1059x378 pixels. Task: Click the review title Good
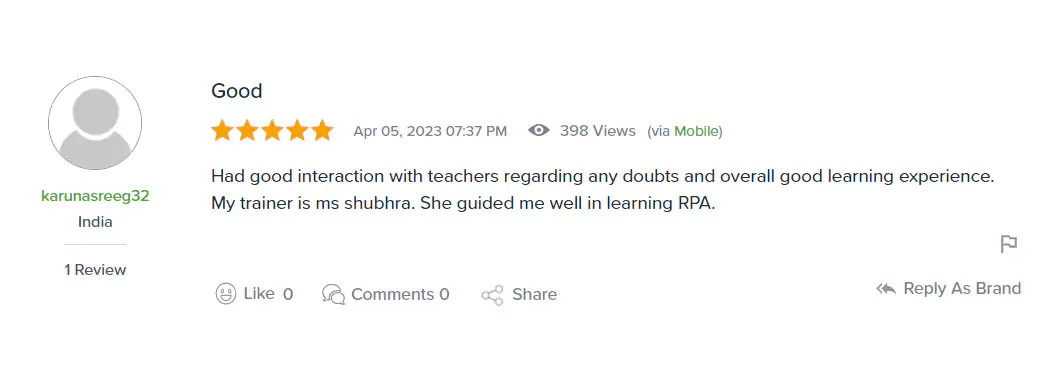tap(237, 91)
